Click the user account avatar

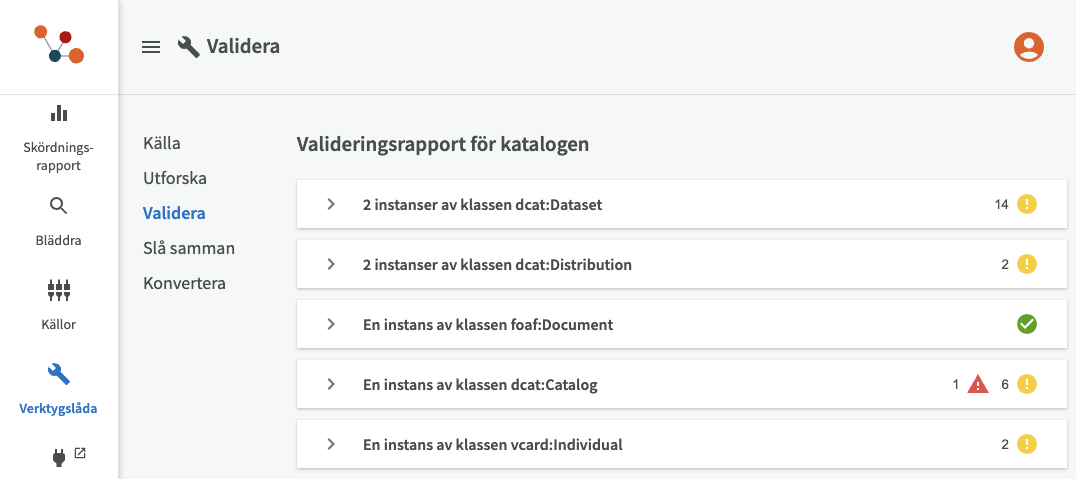(x=1028, y=46)
